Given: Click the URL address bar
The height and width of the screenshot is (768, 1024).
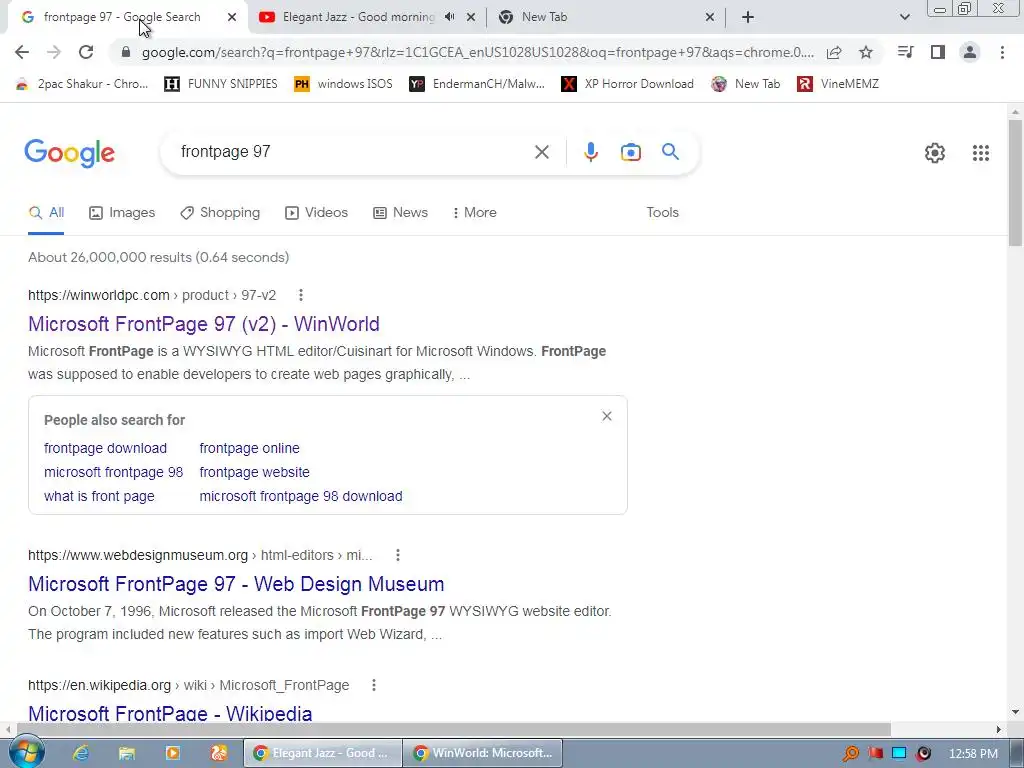Looking at the screenshot, I should (478, 52).
